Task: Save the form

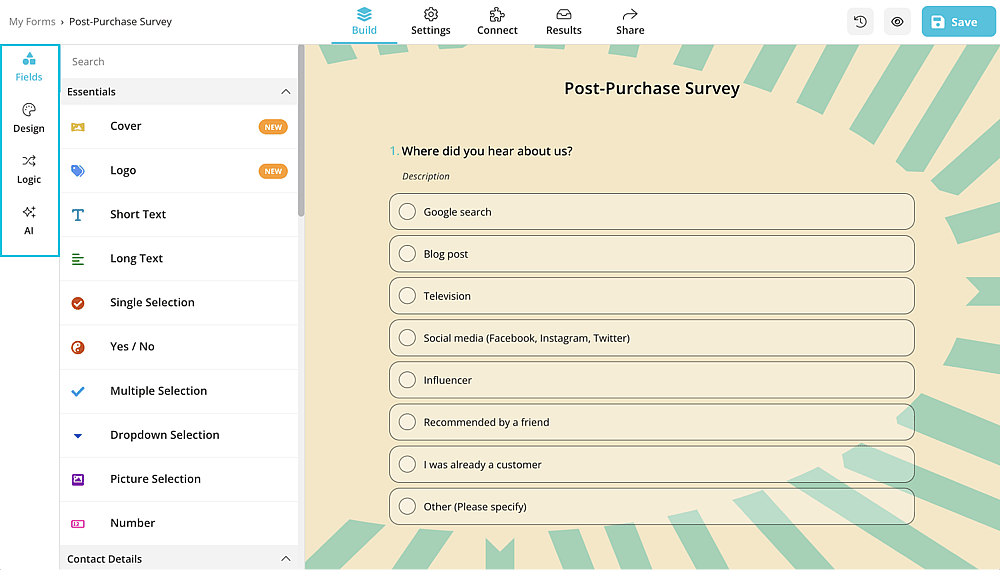Action: pos(959,22)
